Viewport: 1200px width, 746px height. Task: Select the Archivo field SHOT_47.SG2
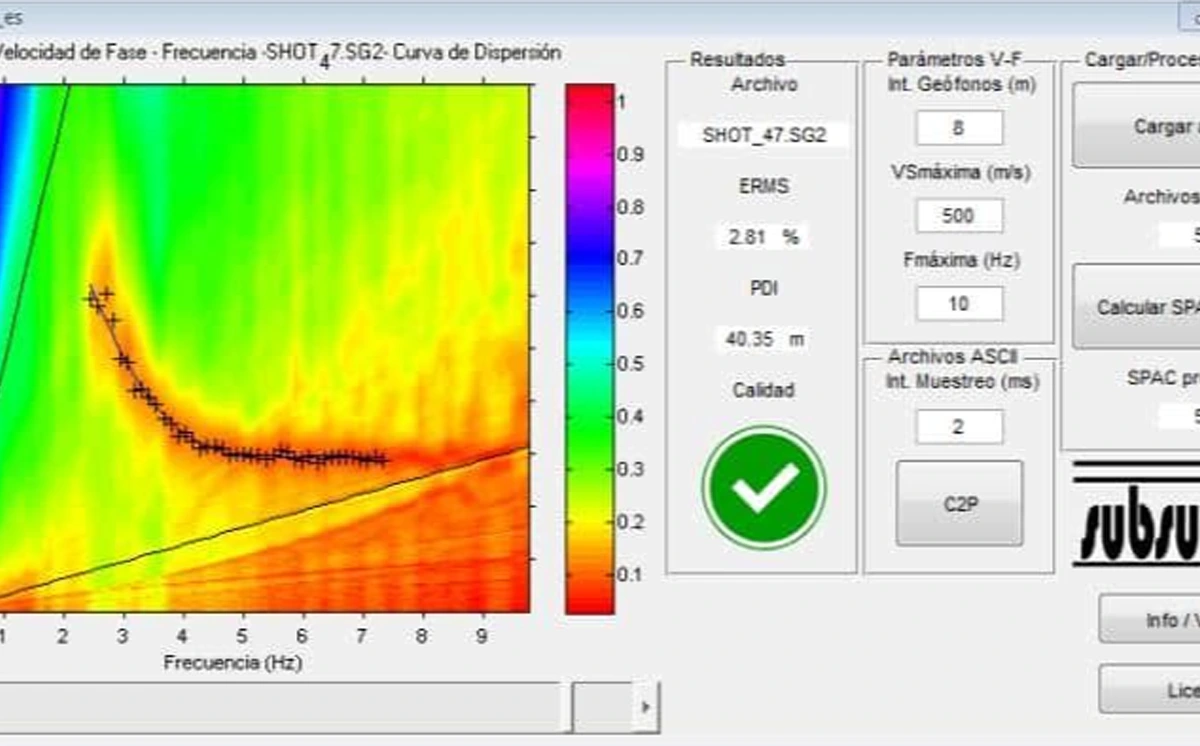[x=763, y=135]
